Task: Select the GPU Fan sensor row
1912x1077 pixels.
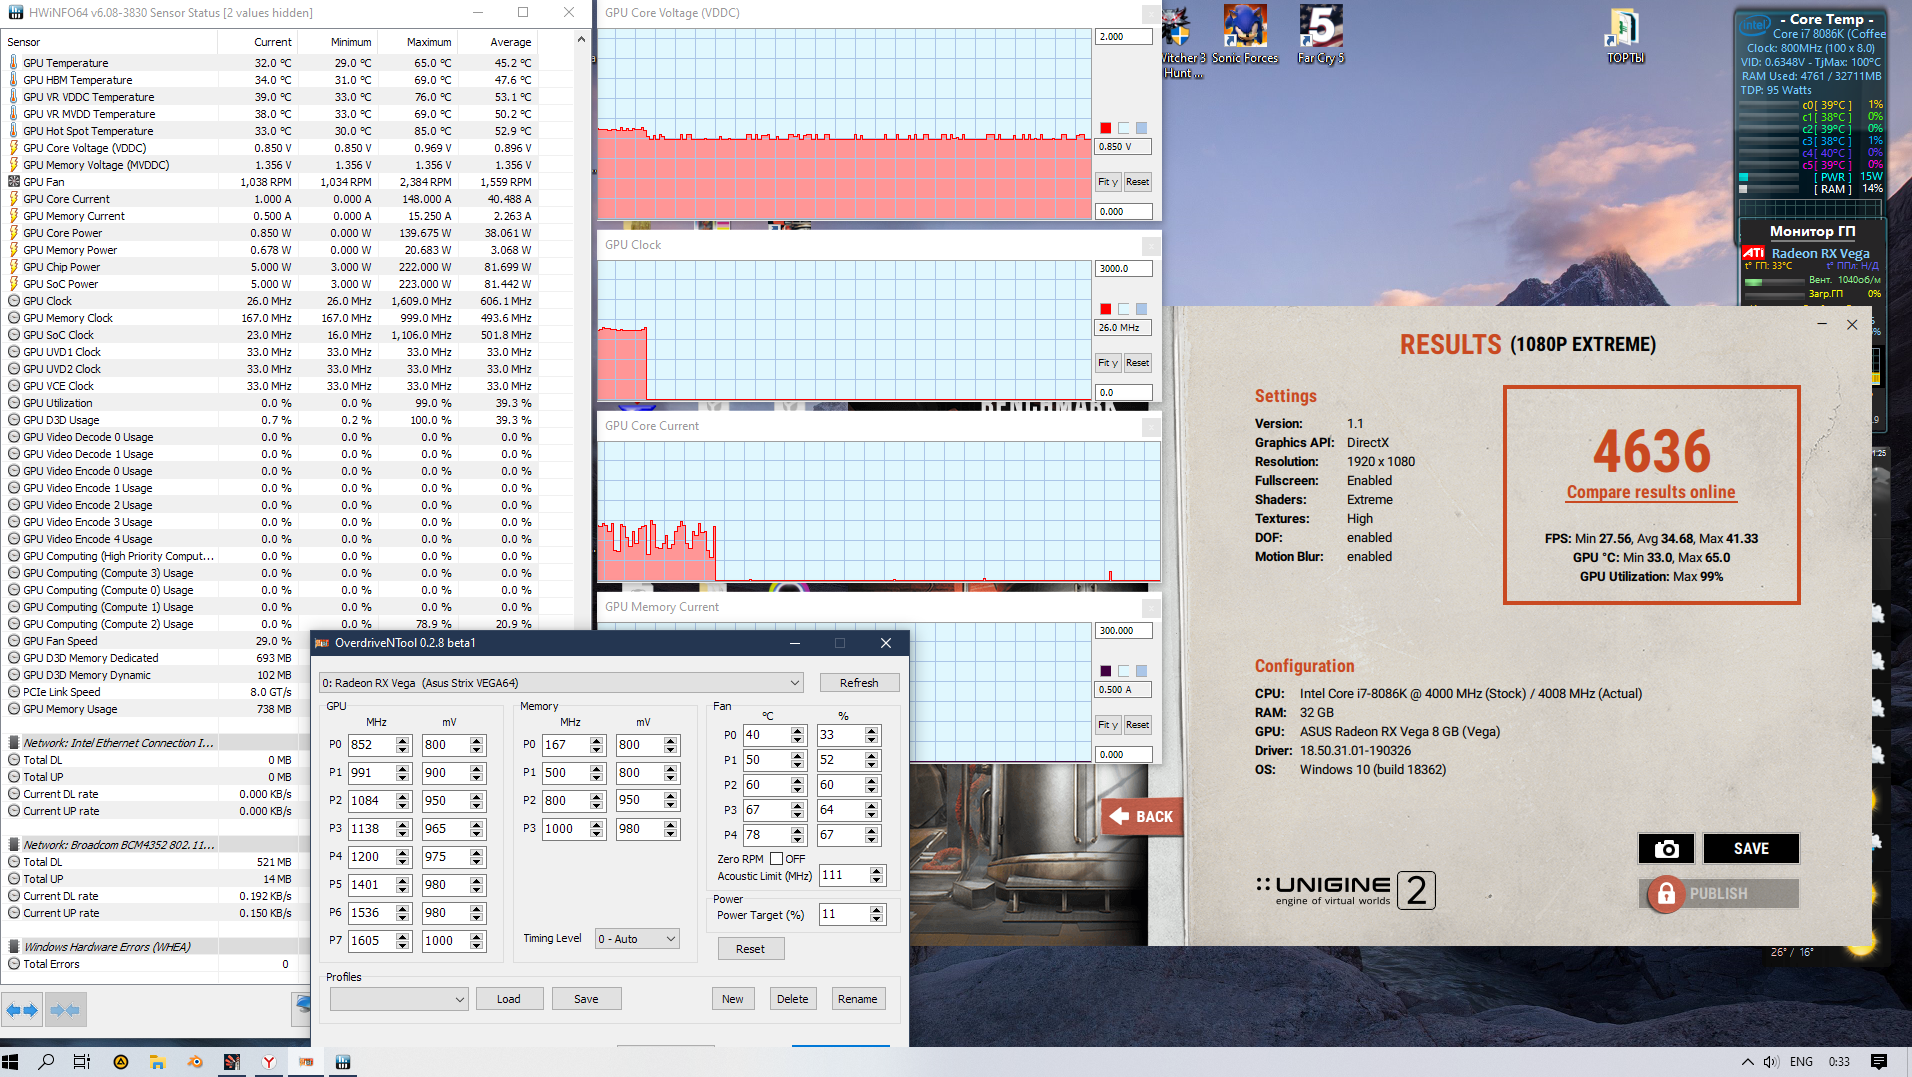Action: (x=270, y=182)
